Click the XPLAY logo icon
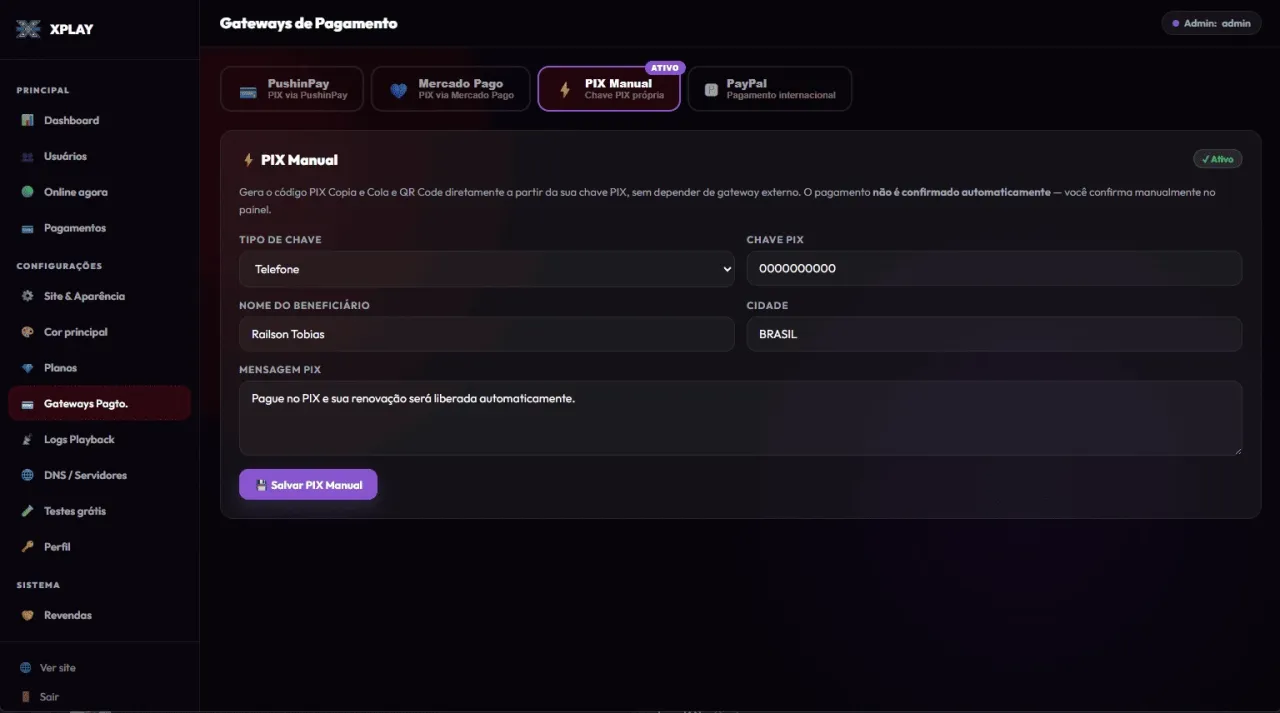Viewport: 1280px width, 713px height. 28,29
